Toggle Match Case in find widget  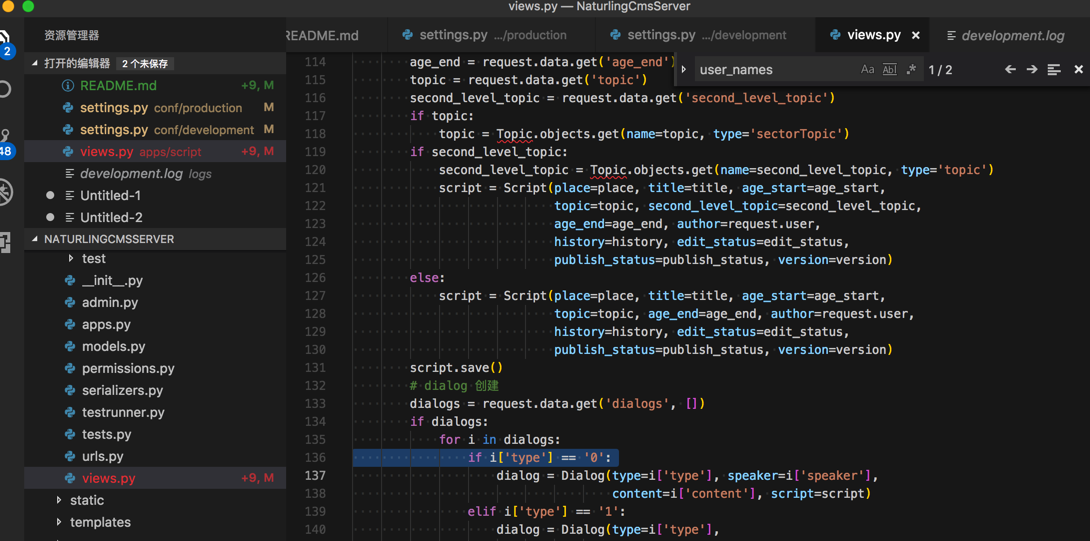click(867, 70)
